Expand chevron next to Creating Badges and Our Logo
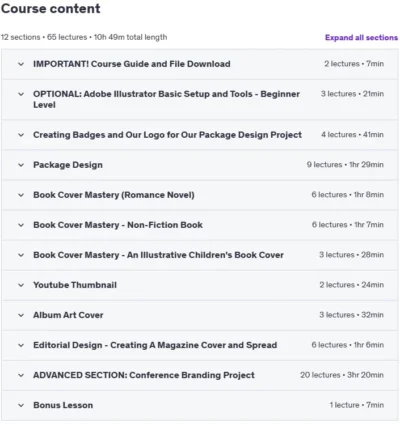 (21, 135)
